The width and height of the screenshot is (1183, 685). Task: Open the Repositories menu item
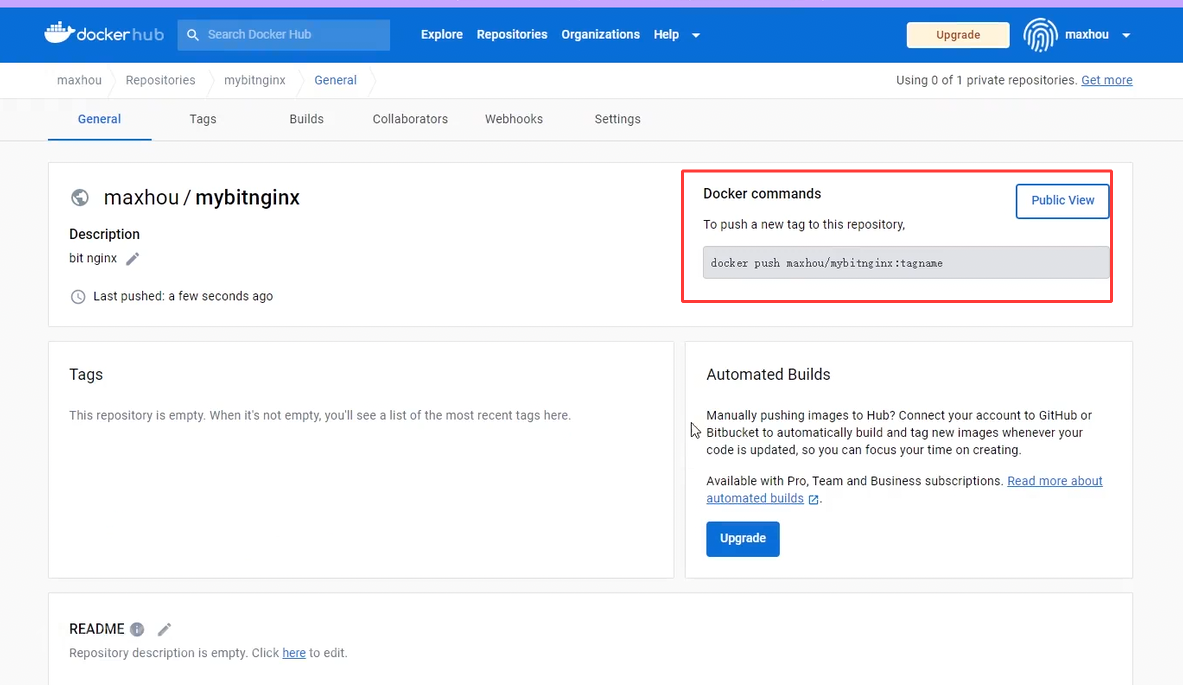tap(512, 35)
